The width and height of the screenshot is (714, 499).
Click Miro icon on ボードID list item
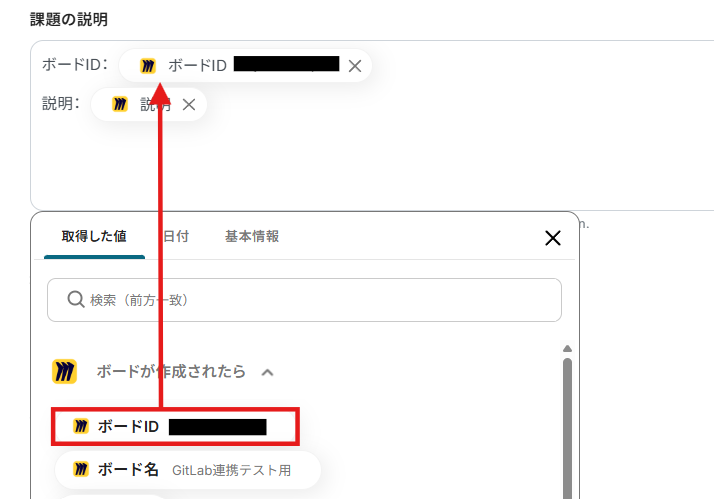point(81,426)
